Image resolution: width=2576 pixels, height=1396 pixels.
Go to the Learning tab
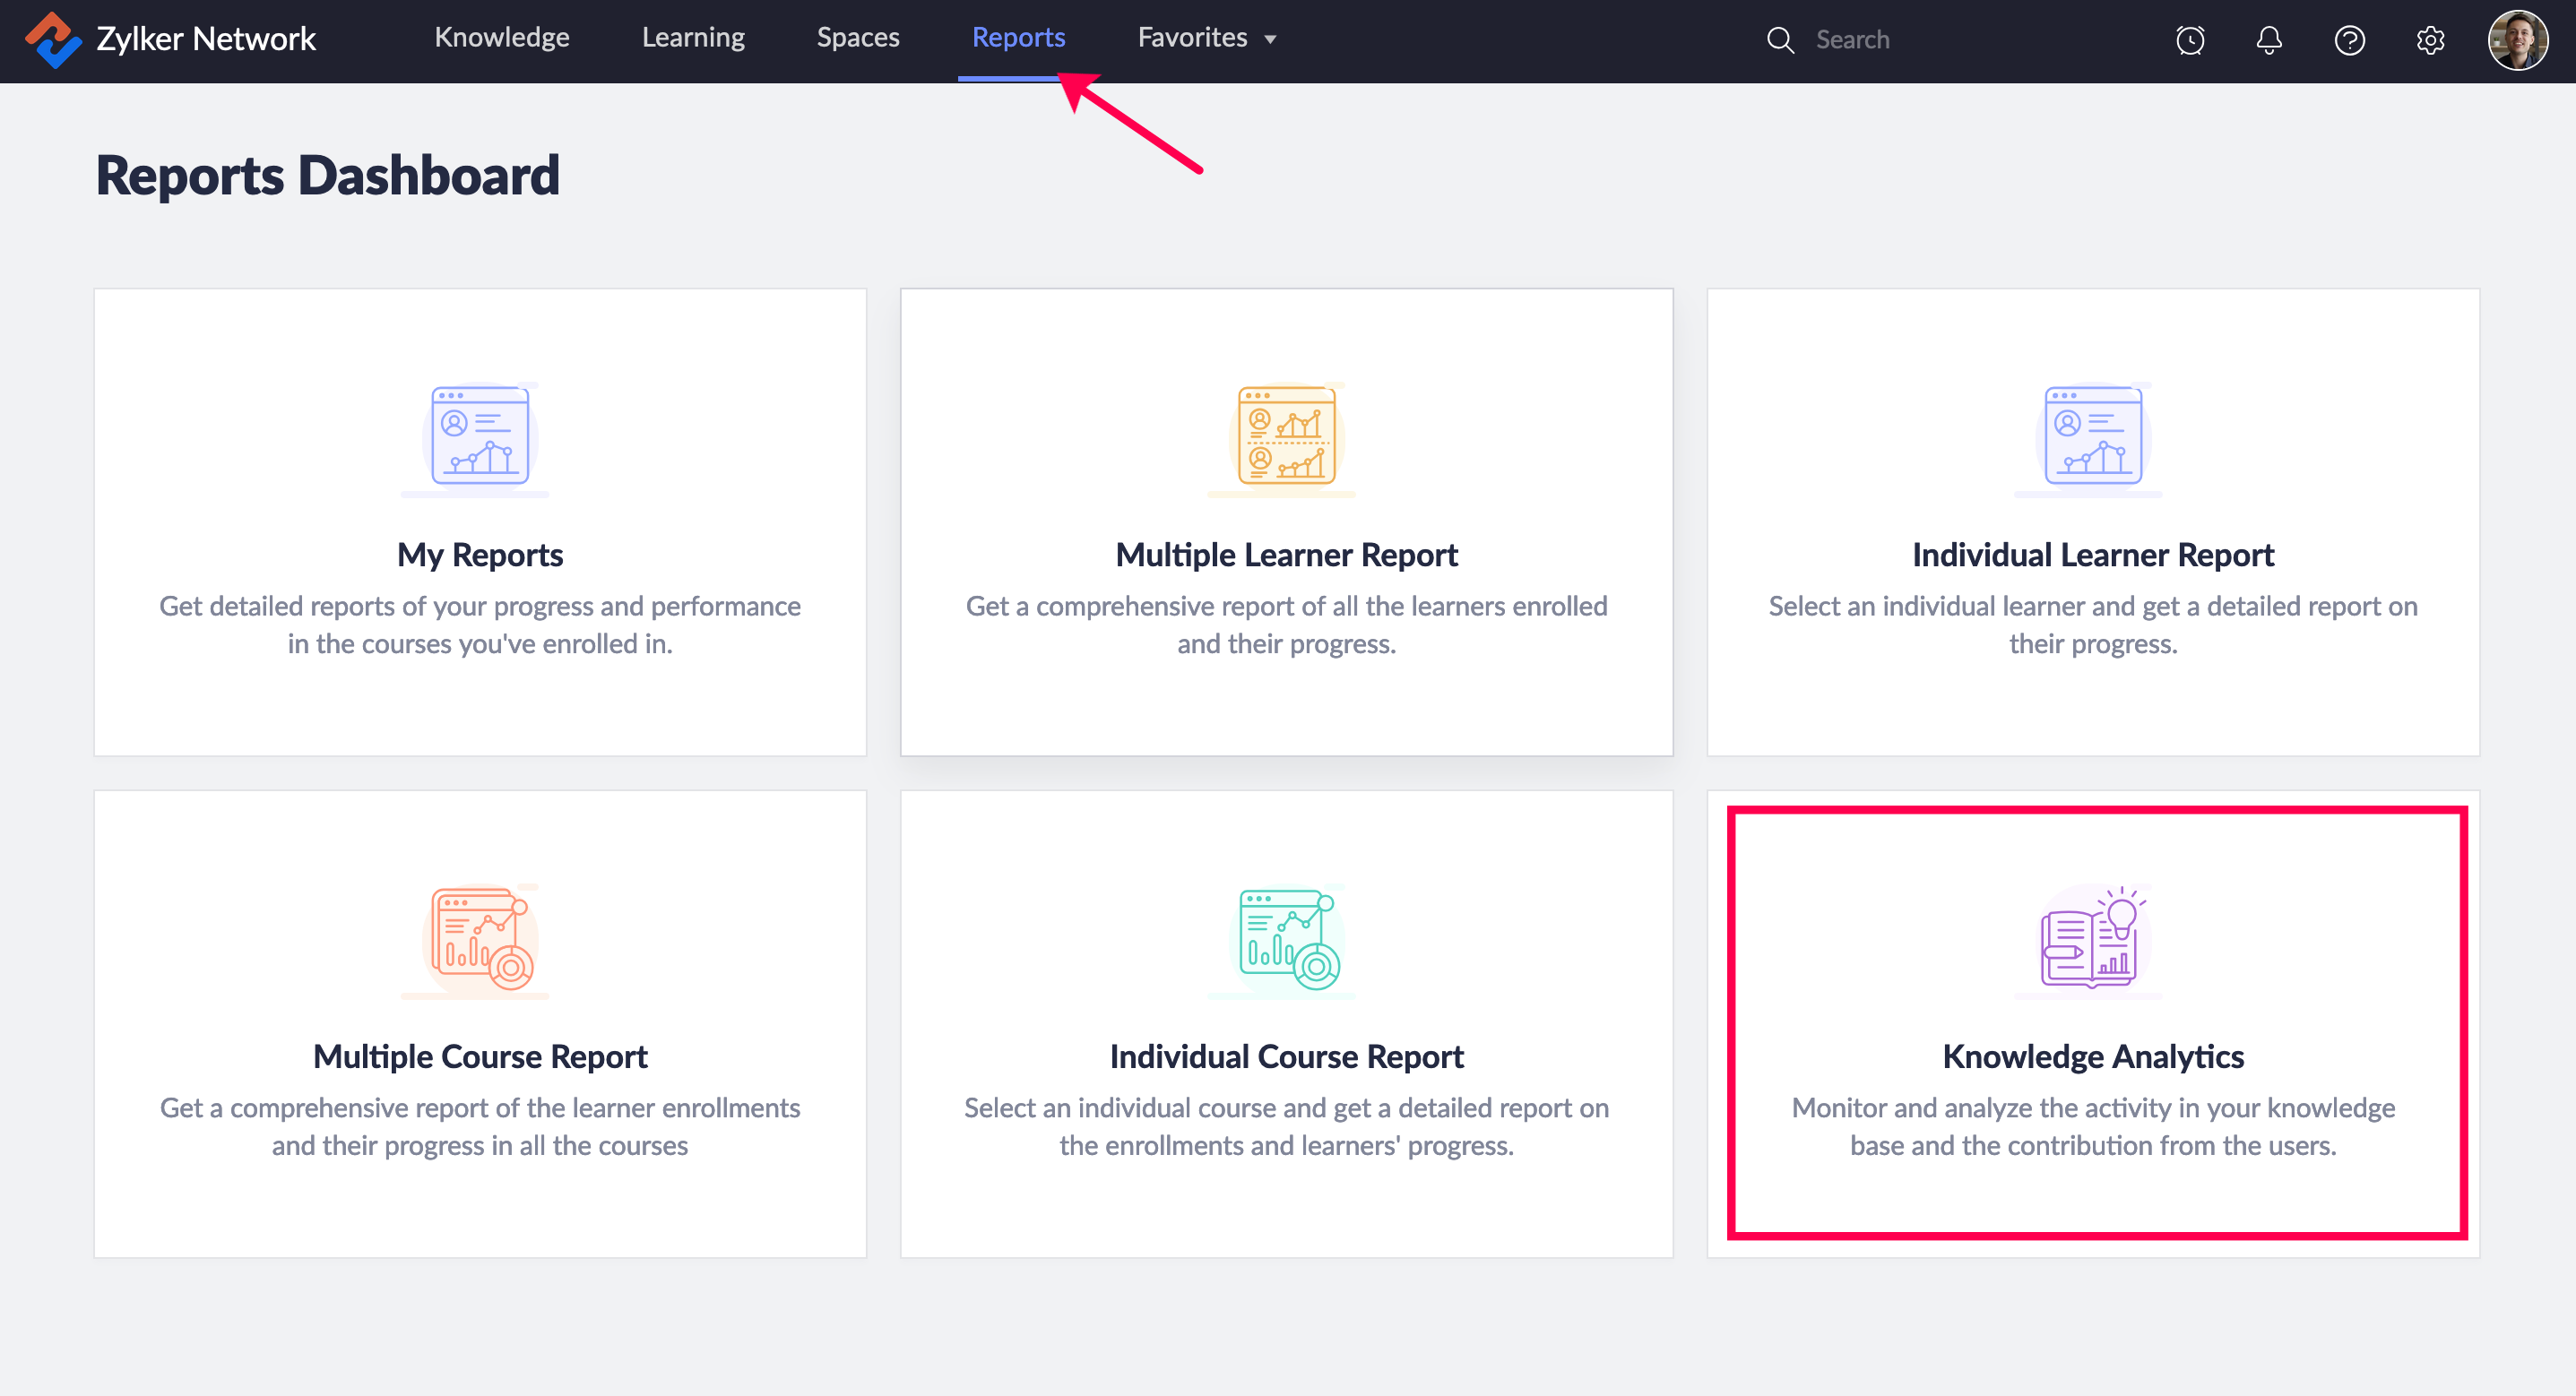693,38
